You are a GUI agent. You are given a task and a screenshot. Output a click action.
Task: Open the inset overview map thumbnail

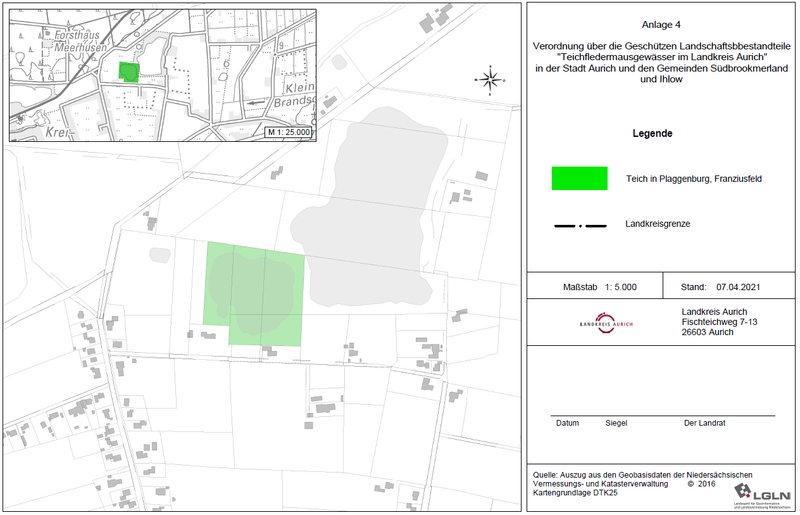(163, 73)
